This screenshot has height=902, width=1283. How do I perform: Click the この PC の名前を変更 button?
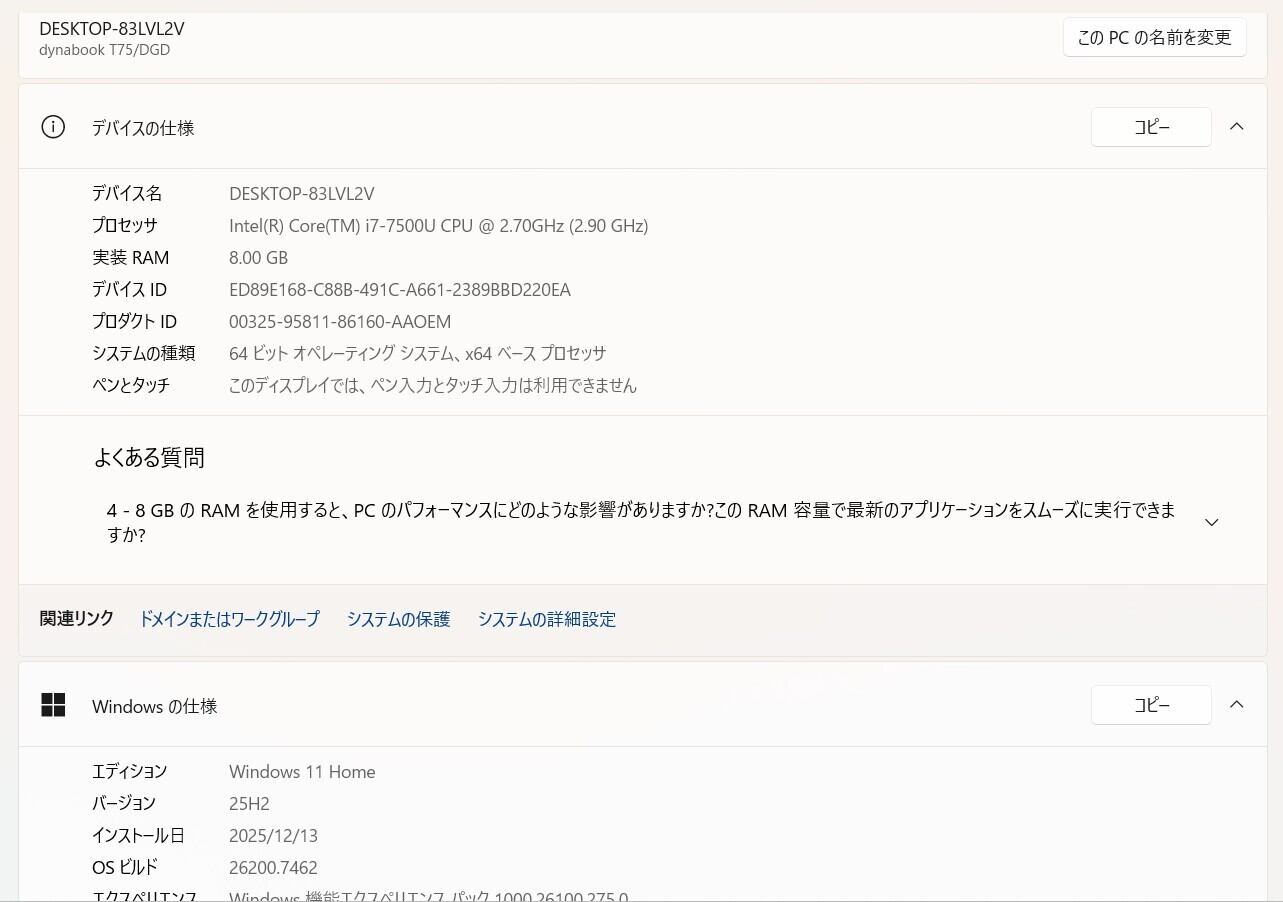pos(1155,37)
